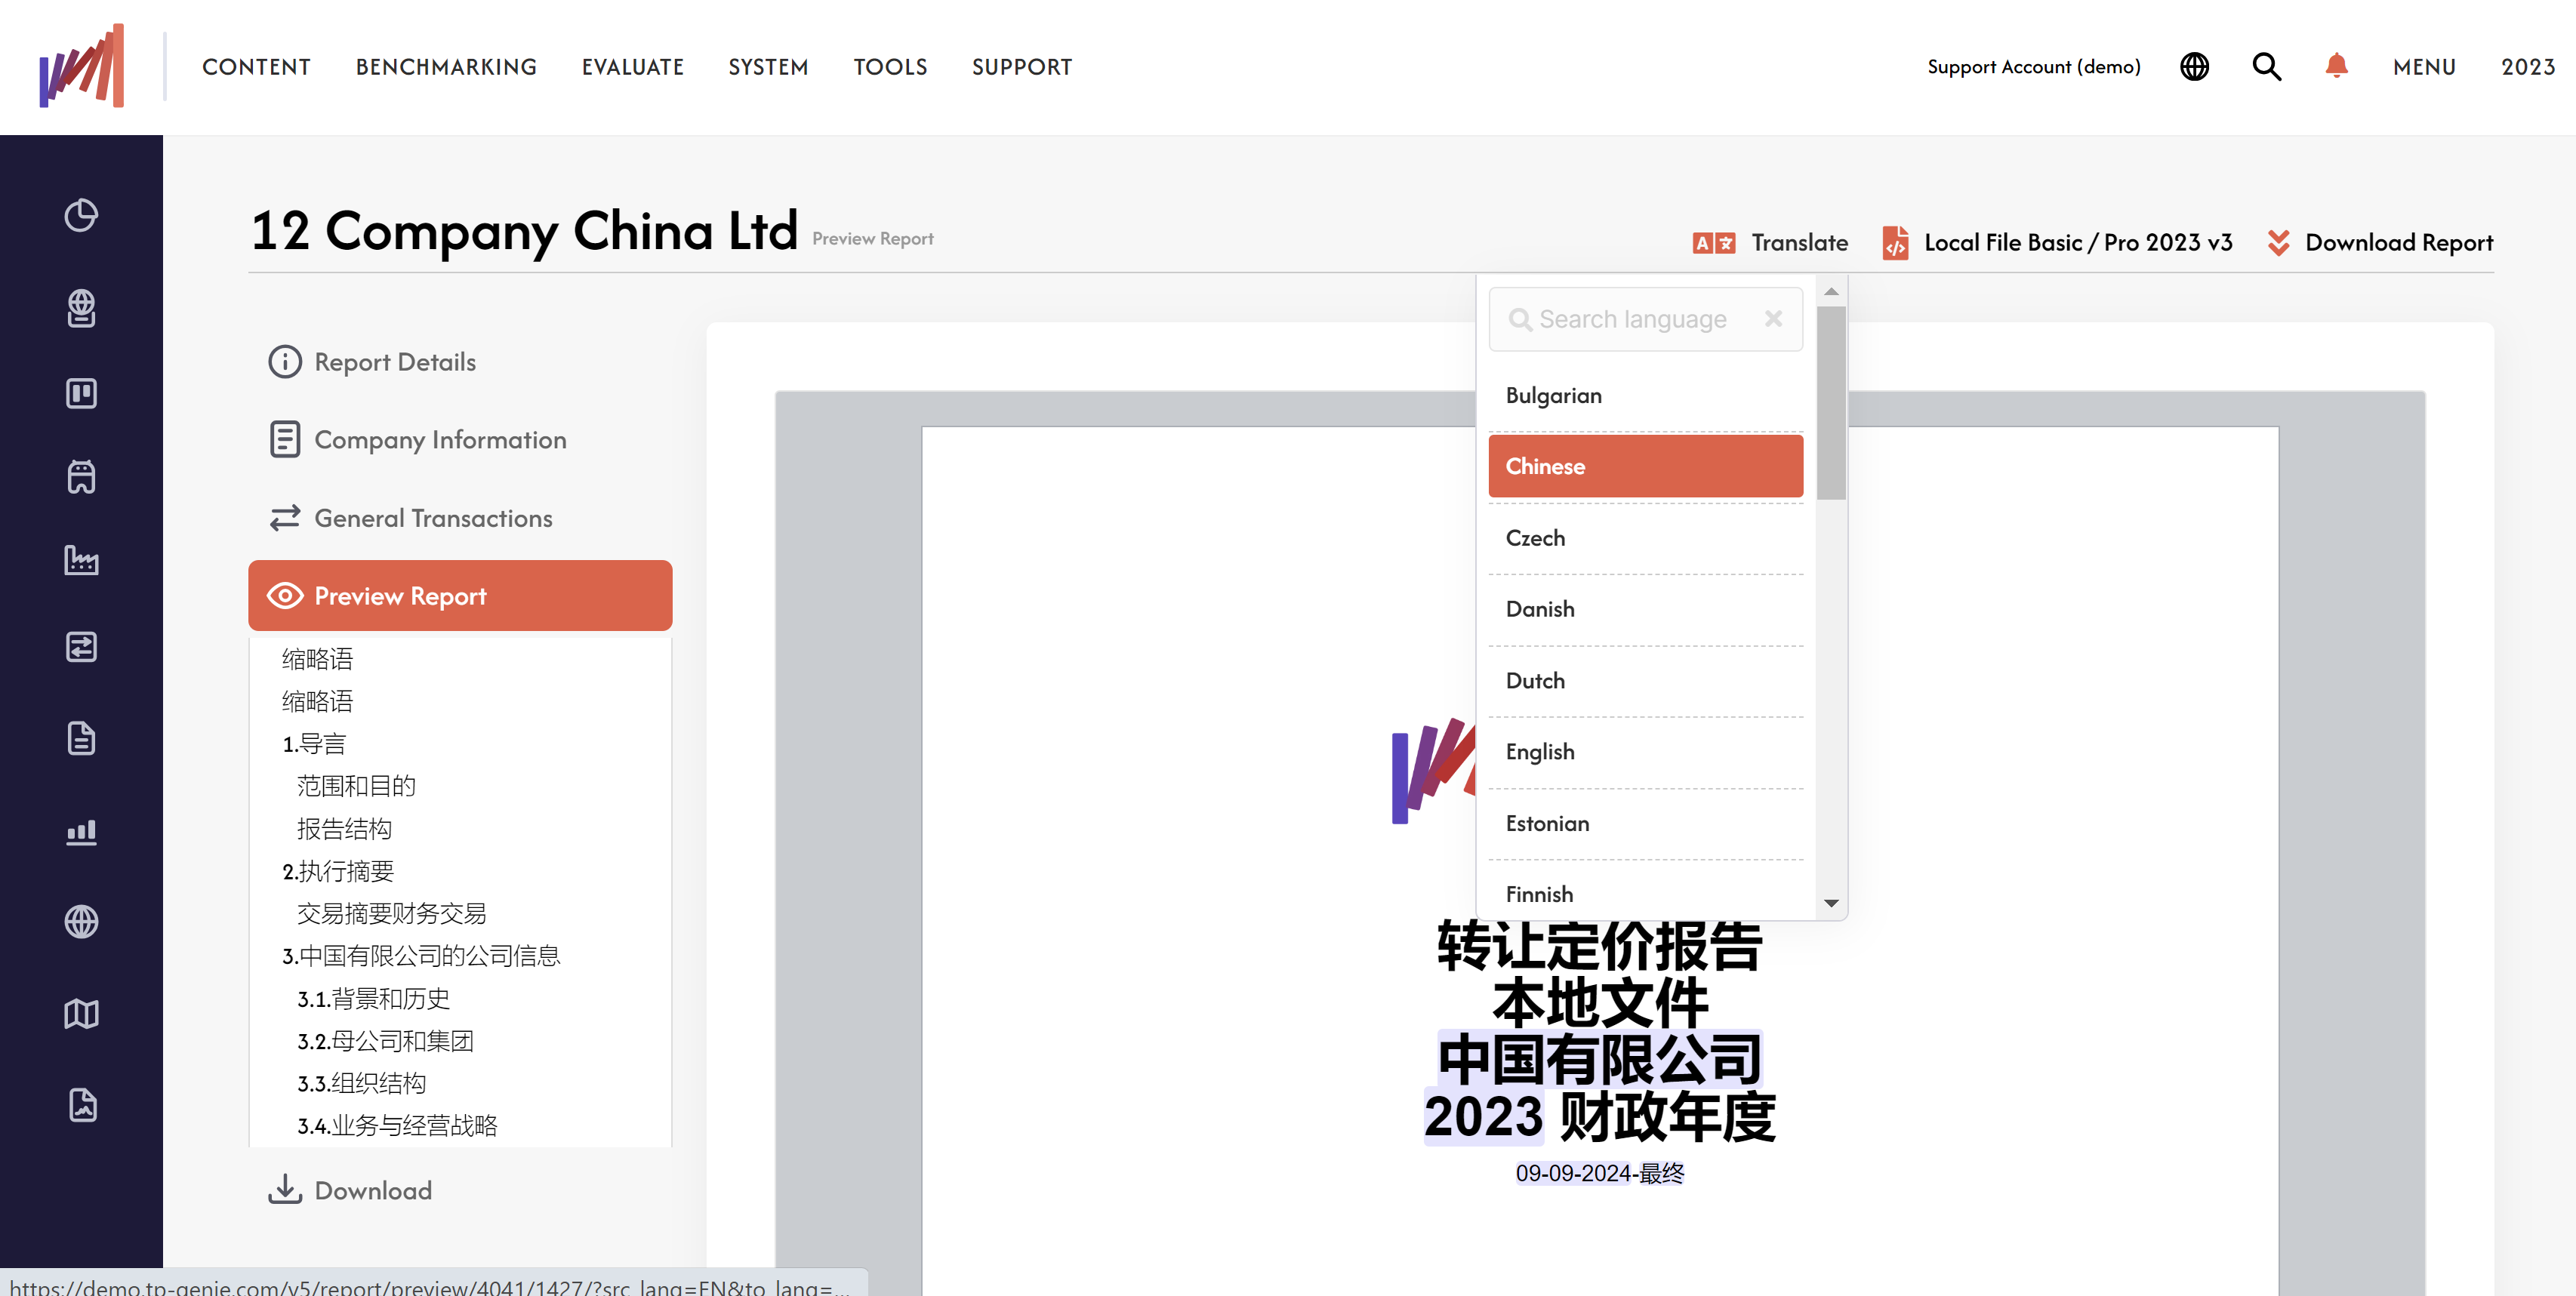This screenshot has width=2576, height=1296.
Task: Open Support Account (demo) profile
Action: click(x=2034, y=67)
